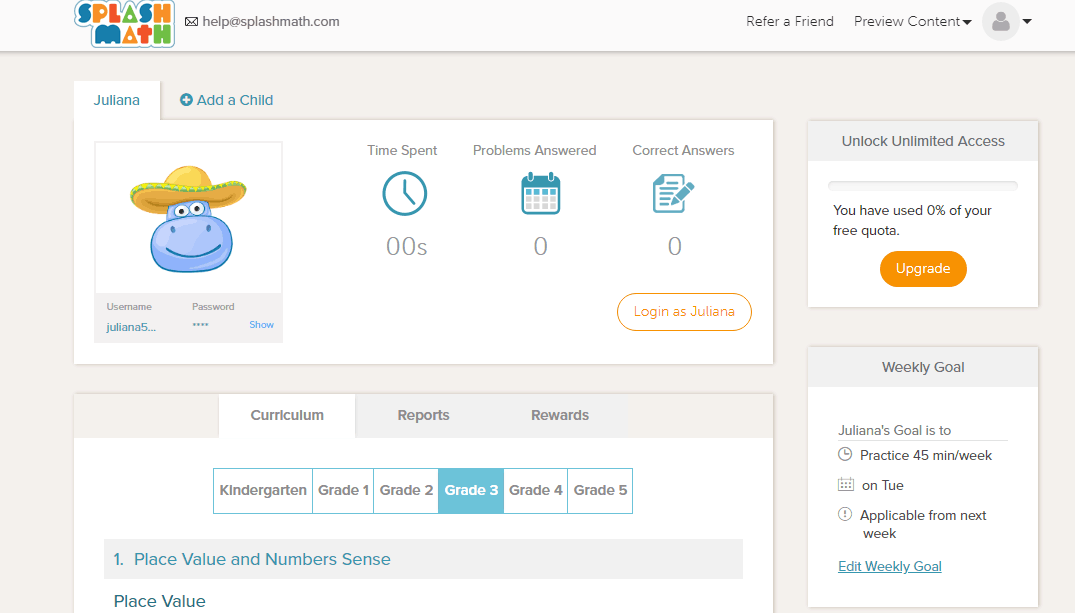Screen dimensions: 1075x613
Task: Switch to the Reports tab
Action: click(x=423, y=415)
